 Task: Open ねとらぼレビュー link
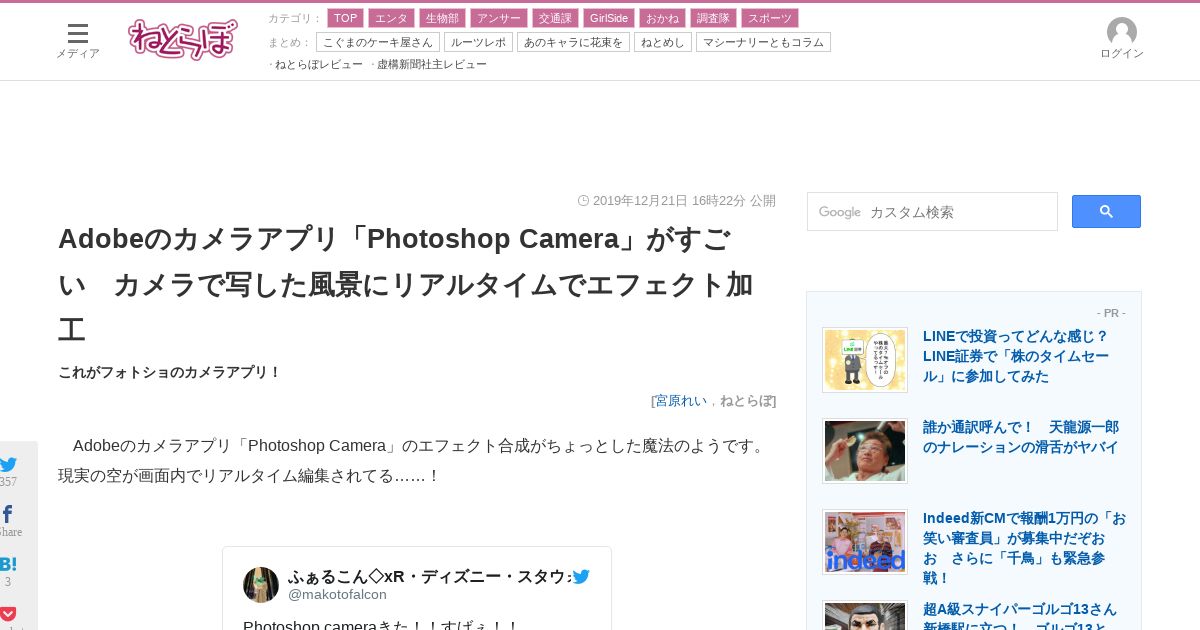318,64
